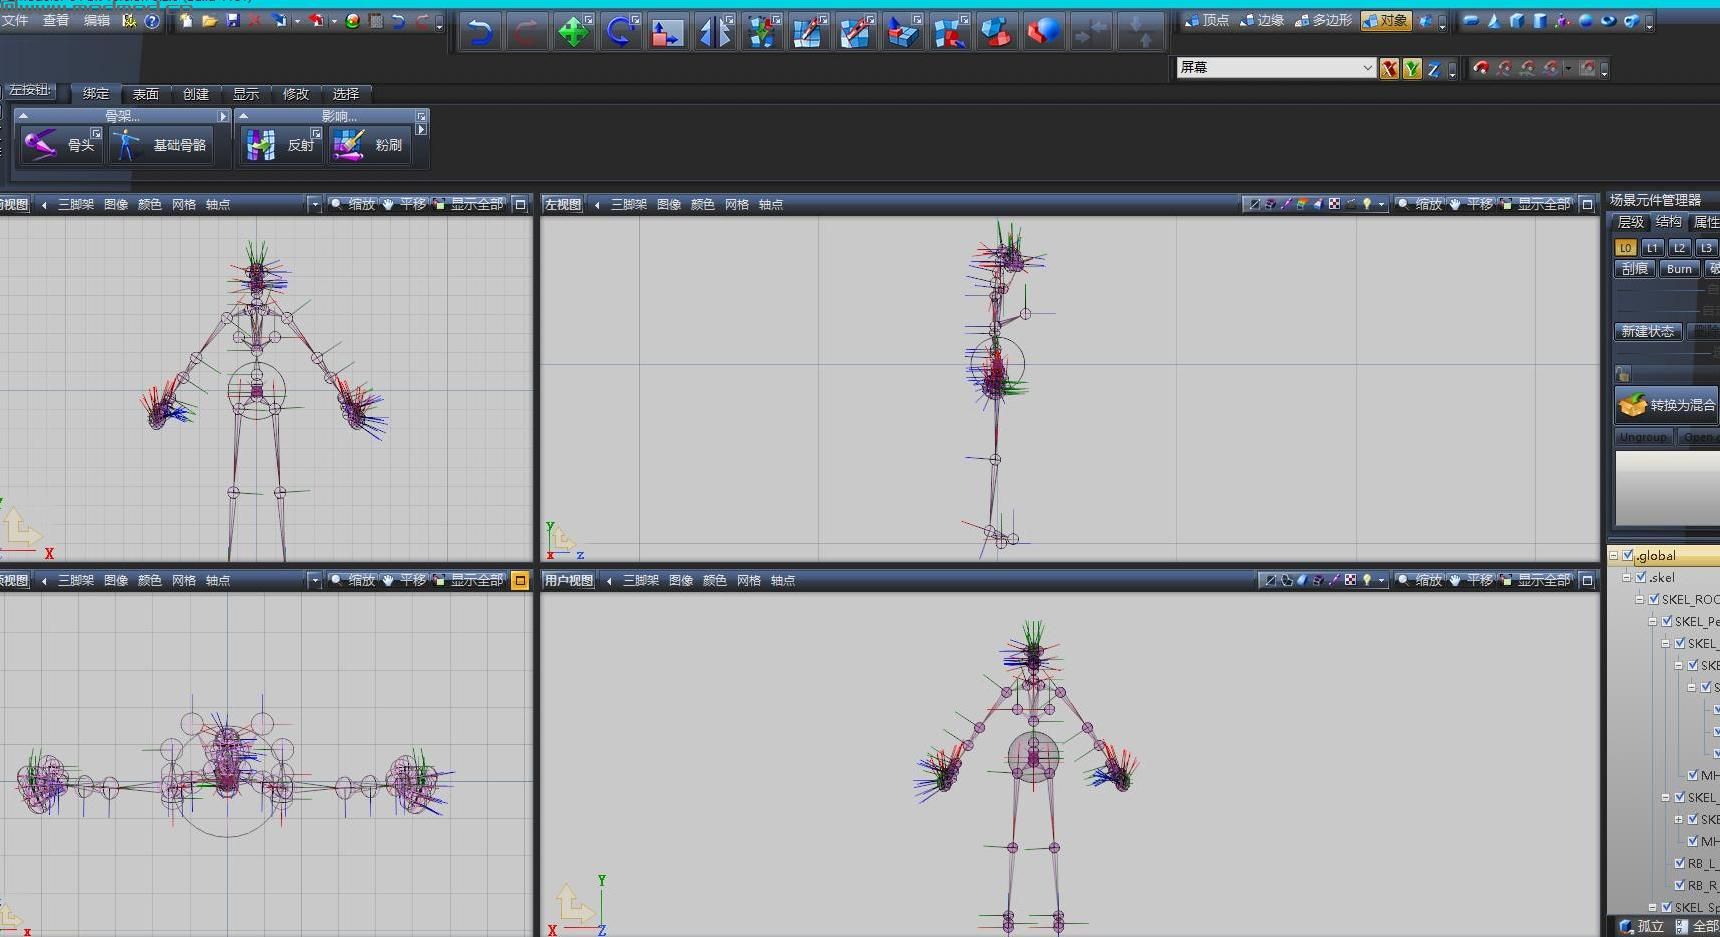Click the 转换为混合 box icon button
The image size is (1720, 937).
click(x=1666, y=405)
